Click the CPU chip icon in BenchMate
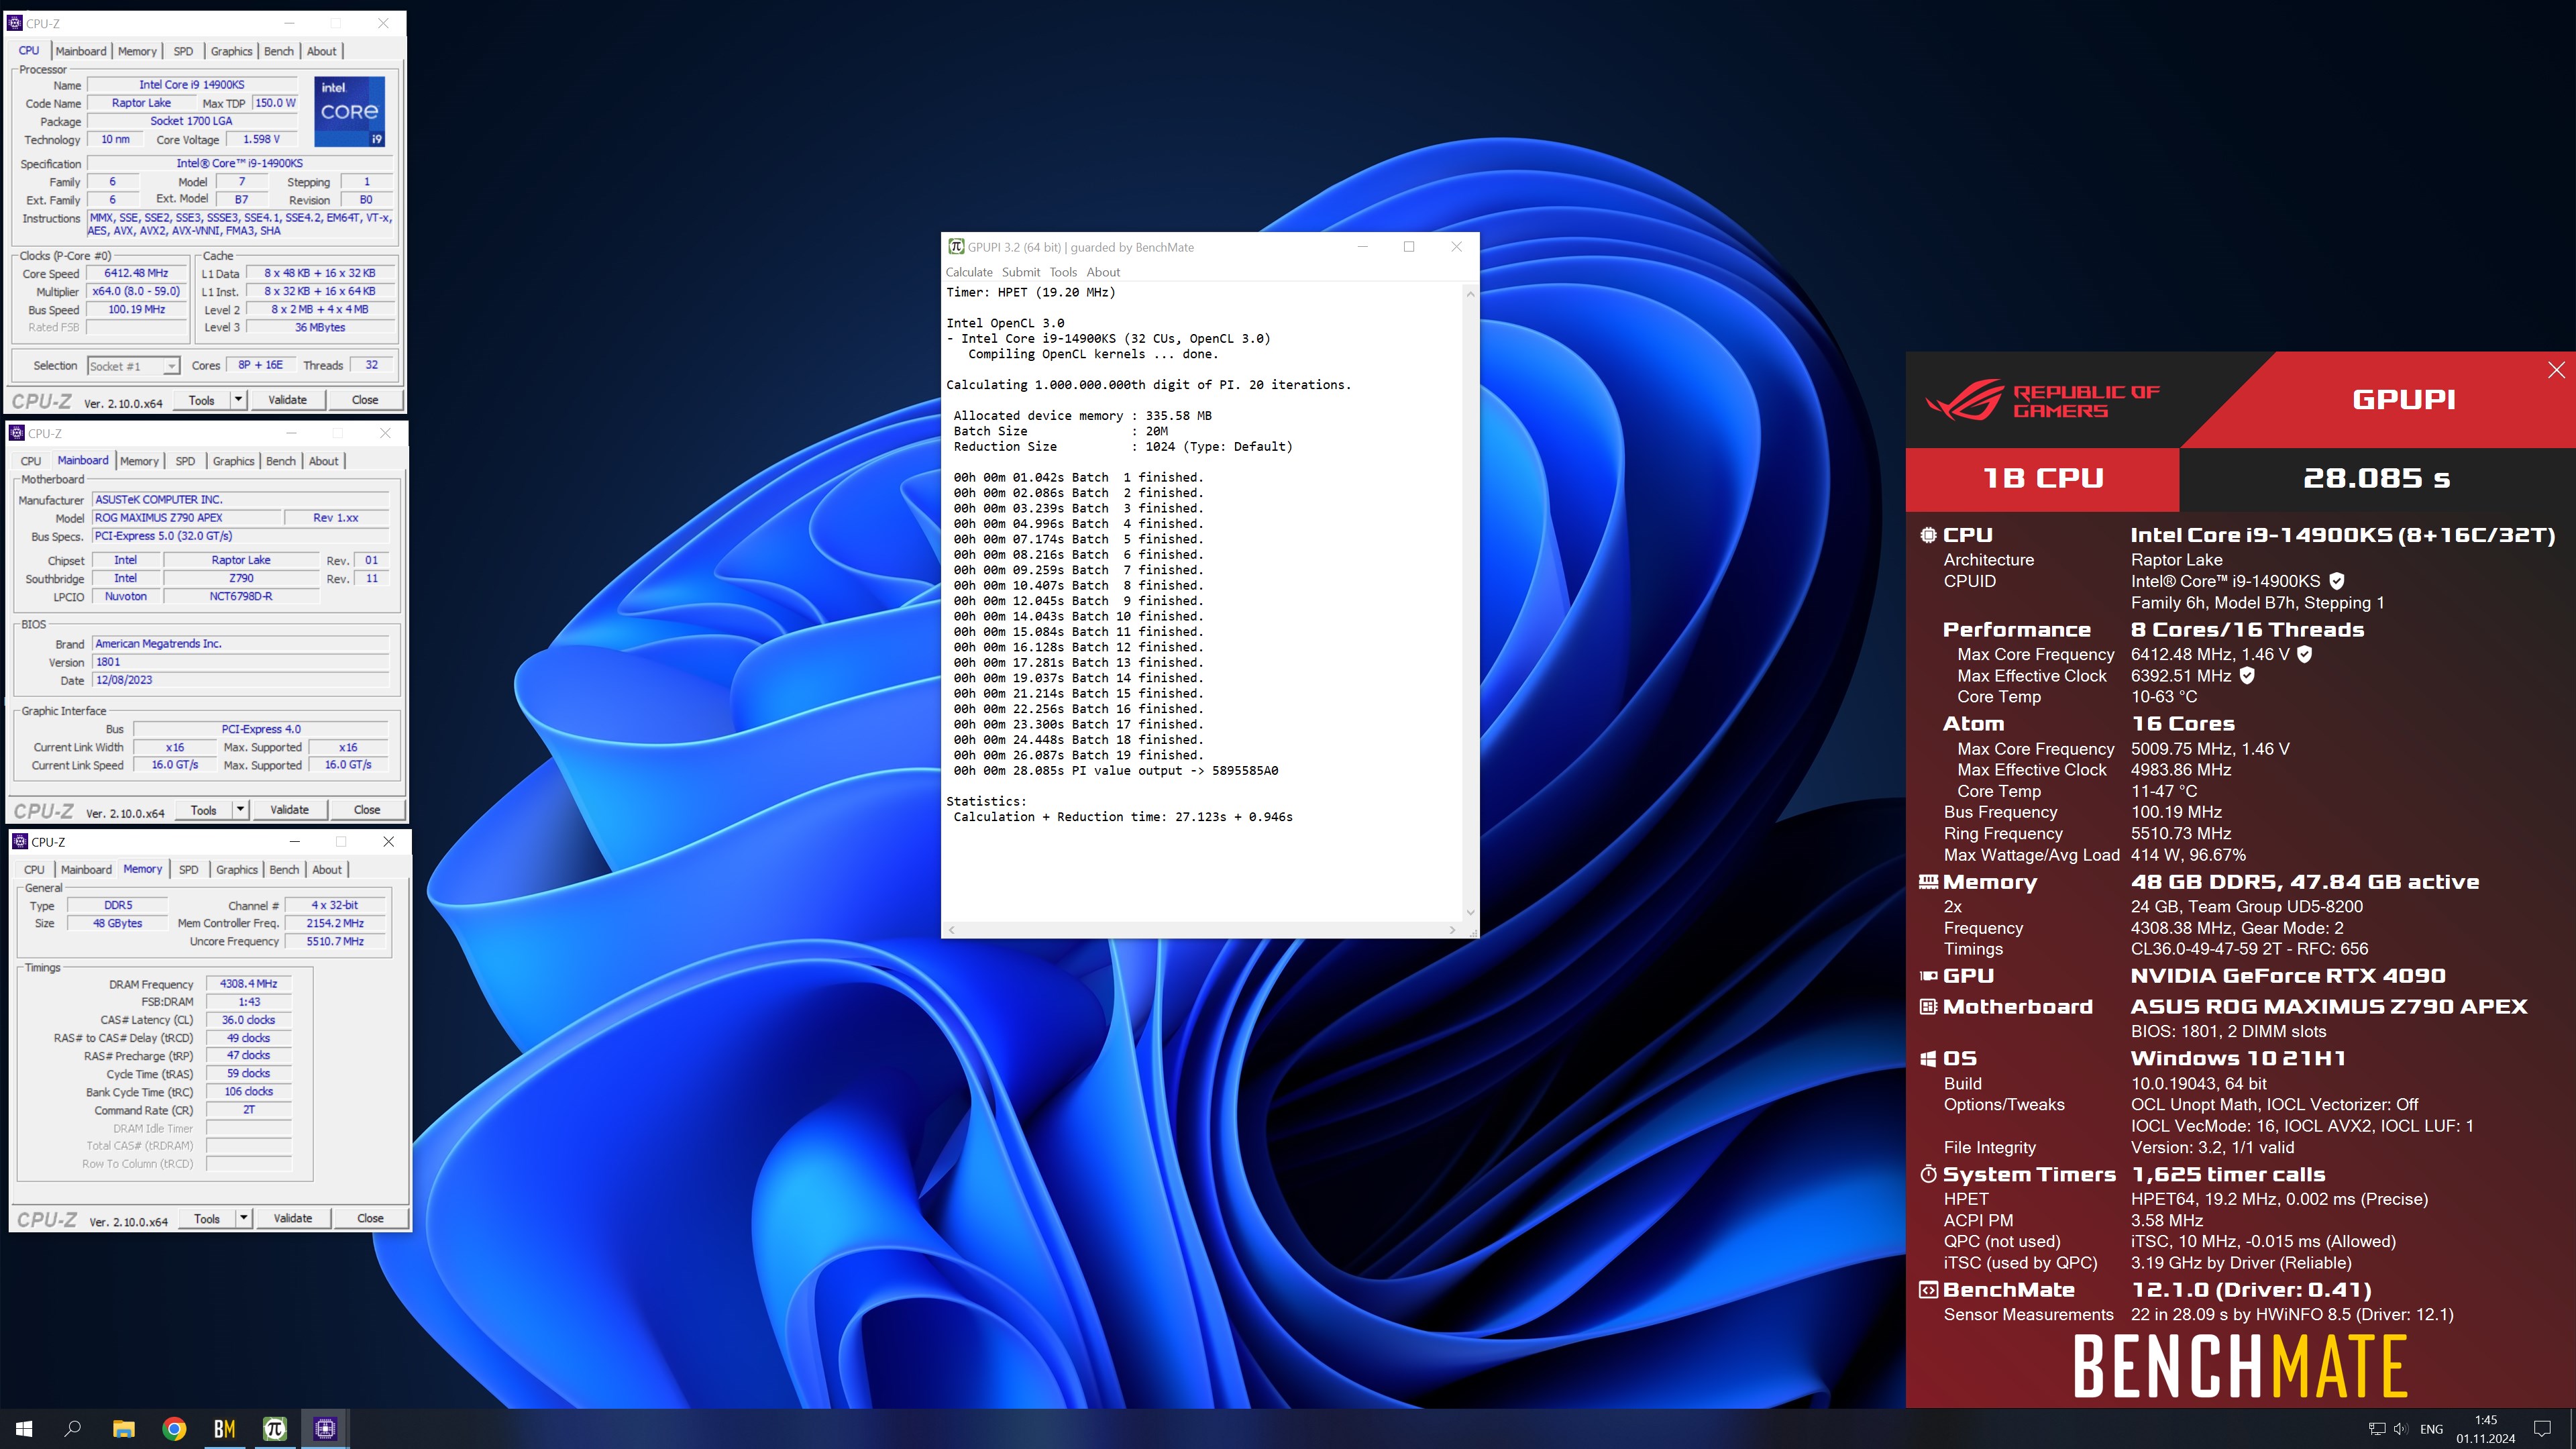Viewport: 2576px width, 1449px height. pos(1928,535)
